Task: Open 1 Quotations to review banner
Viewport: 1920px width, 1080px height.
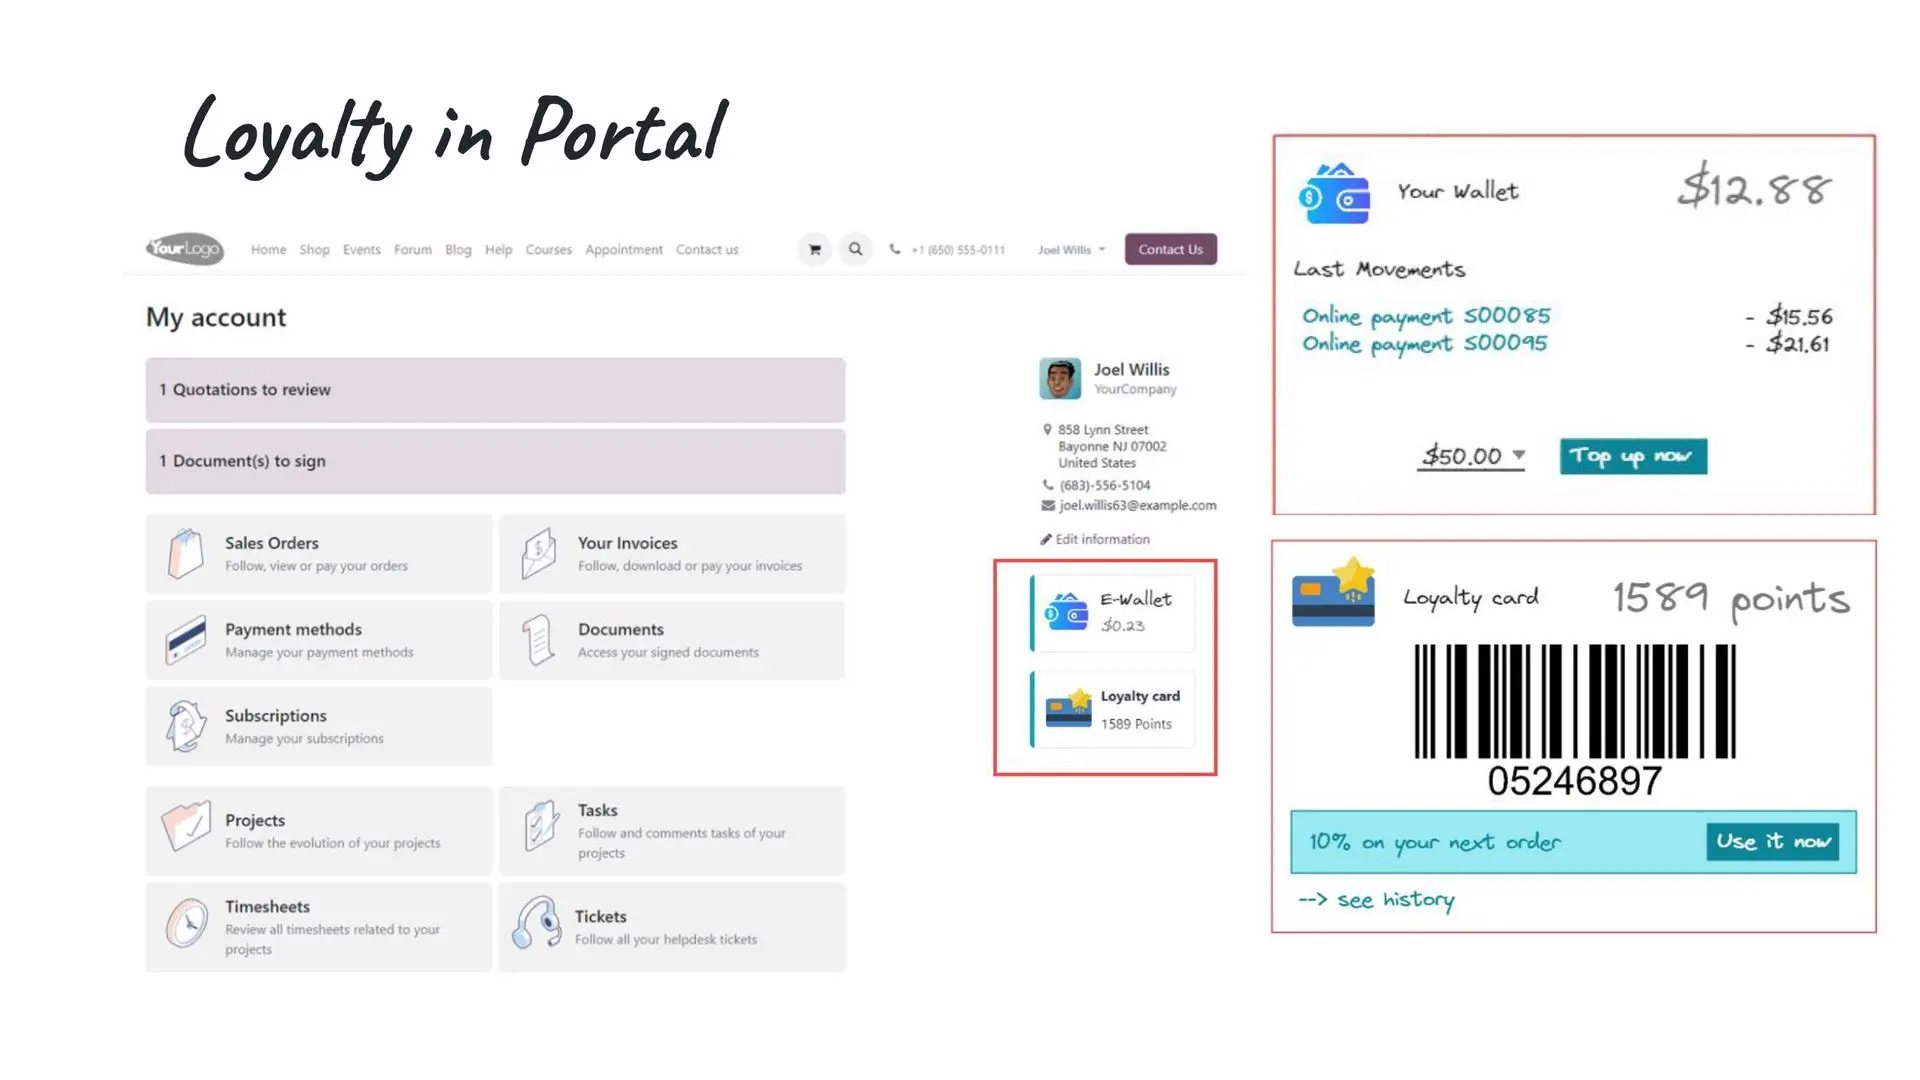Action: [x=495, y=390]
